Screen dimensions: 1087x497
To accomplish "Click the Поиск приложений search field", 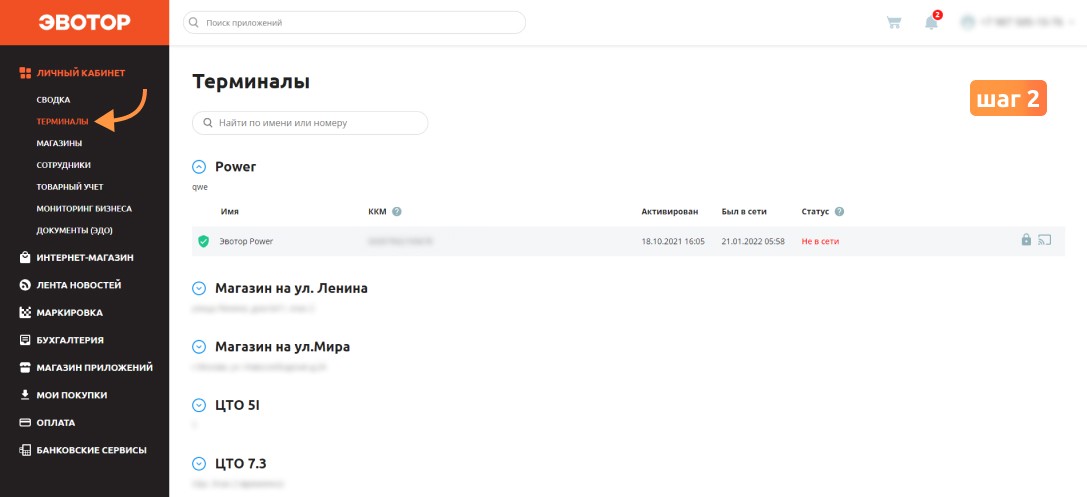I will (x=354, y=22).
